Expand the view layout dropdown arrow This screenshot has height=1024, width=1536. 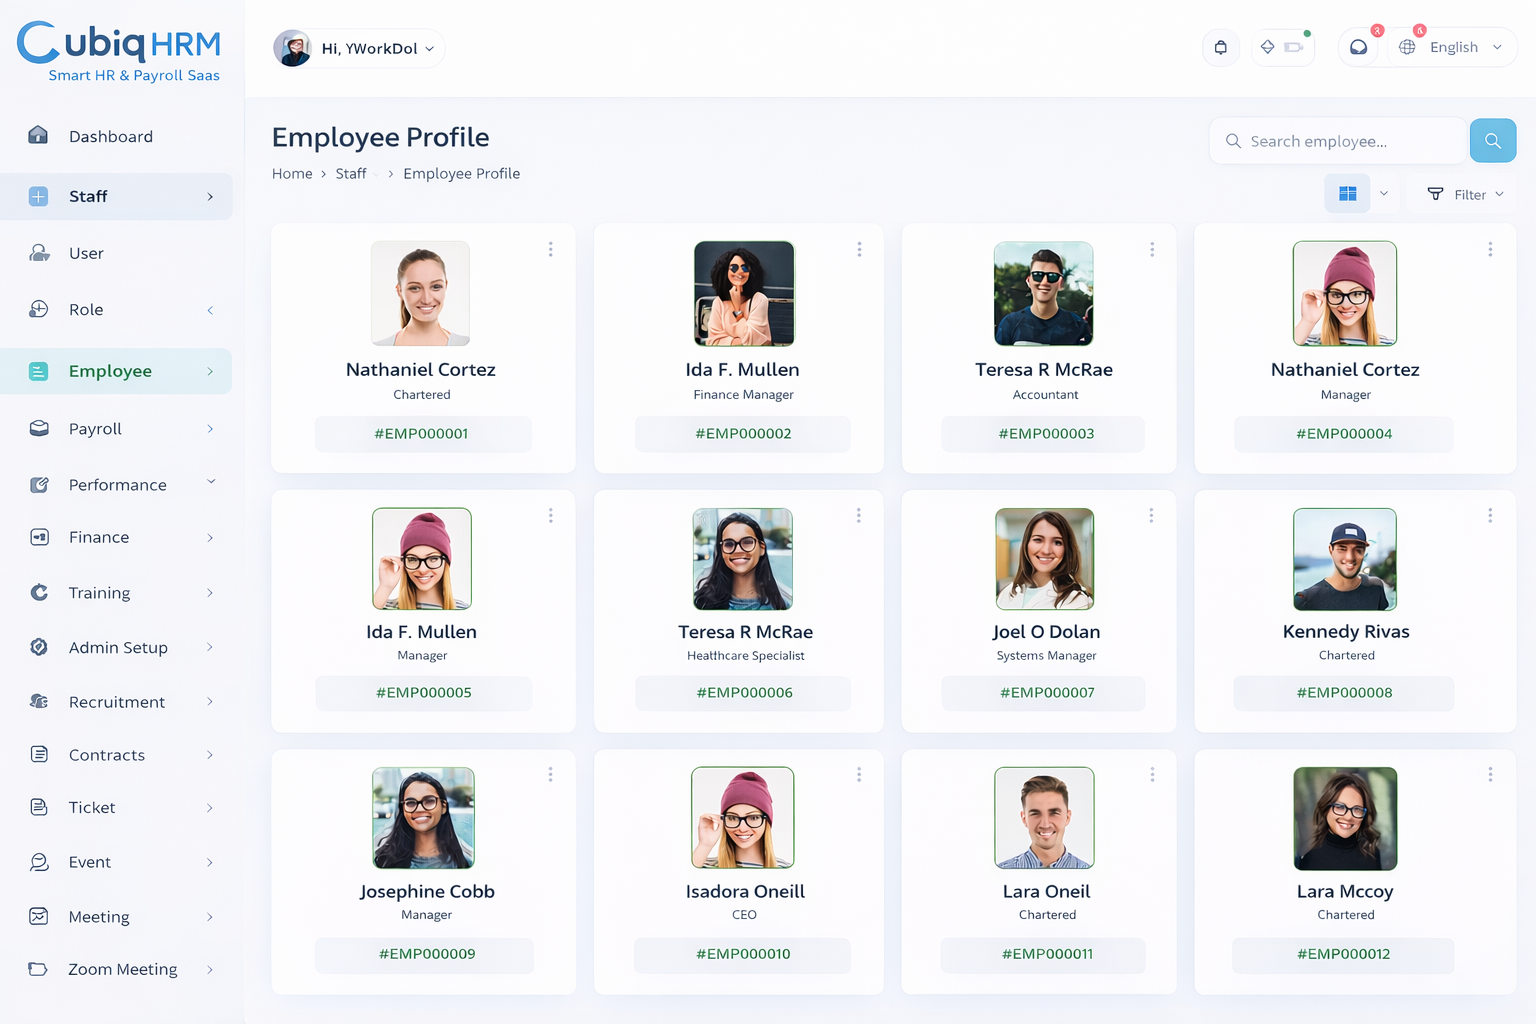coord(1384,194)
